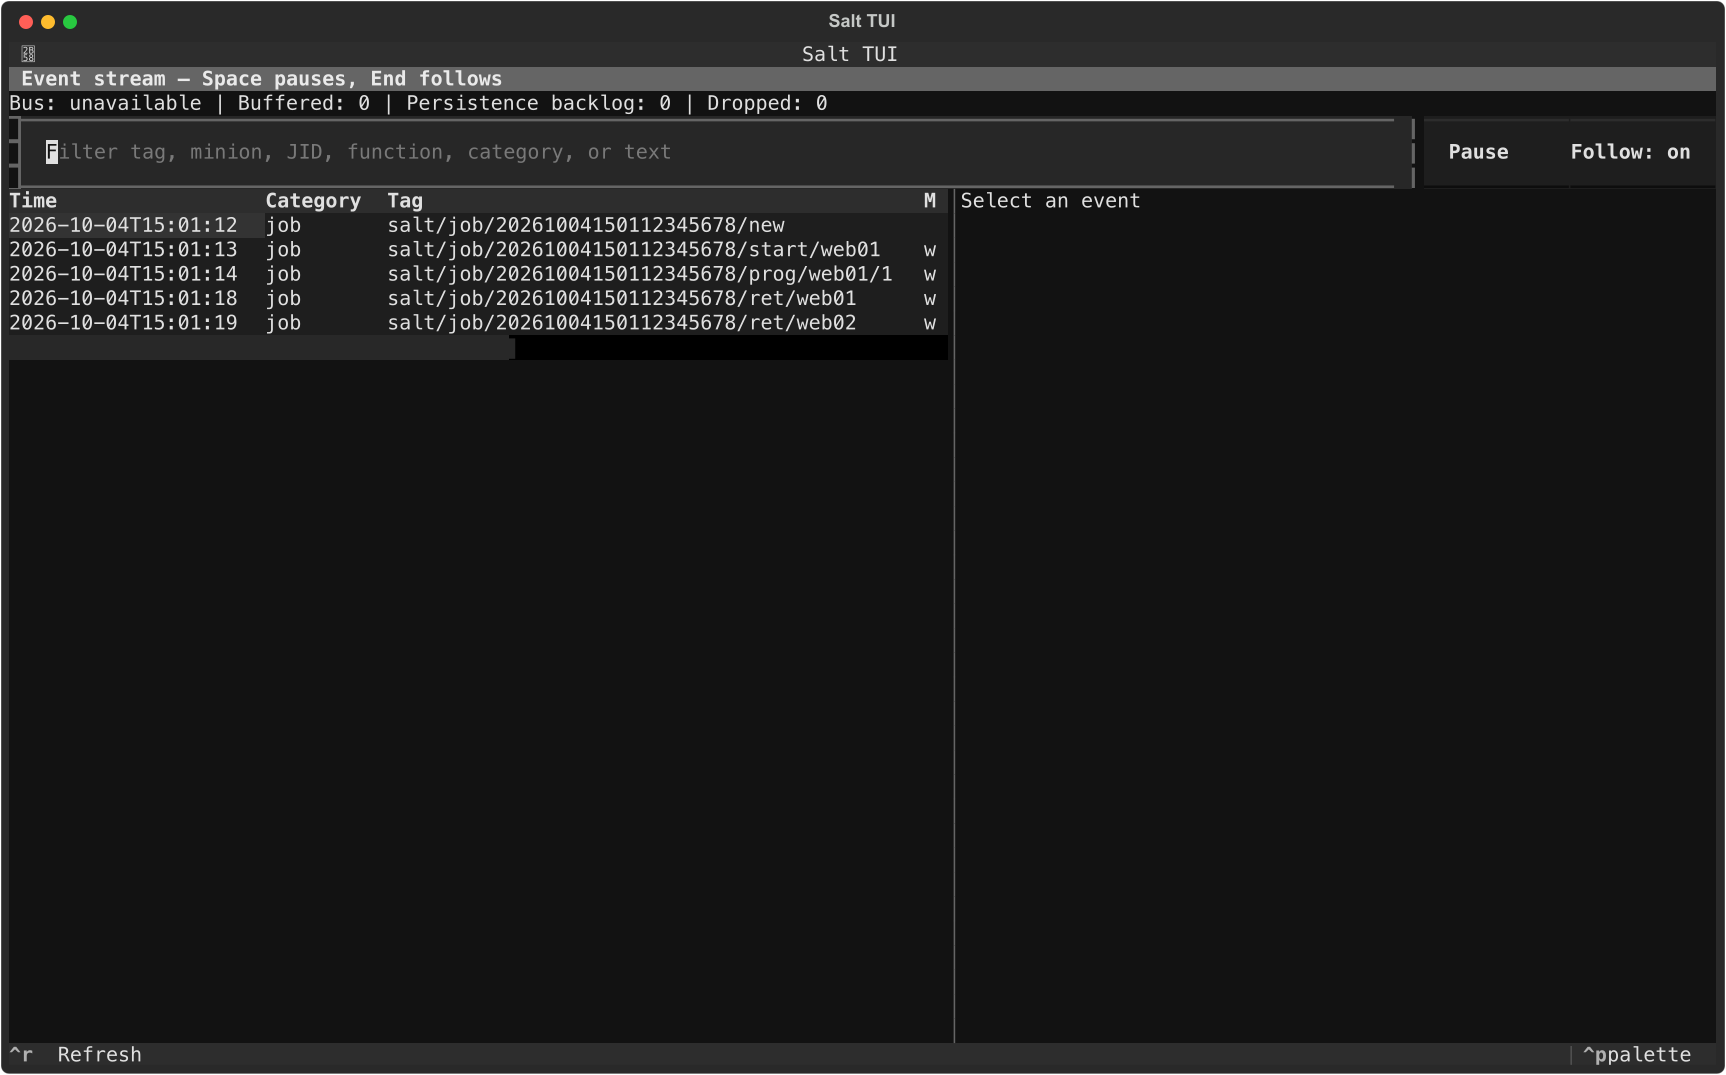1726x1075 pixels.
Task: Select the prog/web01/1 event row
Action: [478, 274]
